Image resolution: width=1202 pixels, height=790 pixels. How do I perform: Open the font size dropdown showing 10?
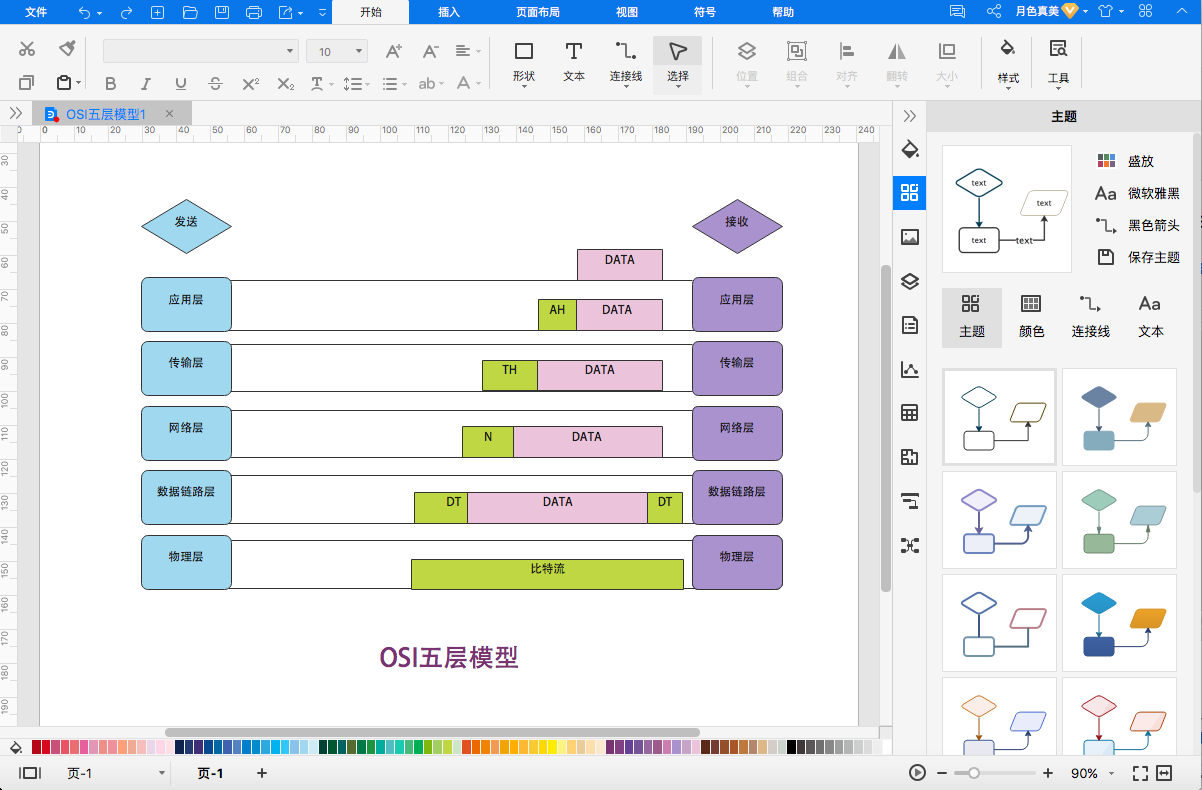pyautogui.click(x=337, y=51)
